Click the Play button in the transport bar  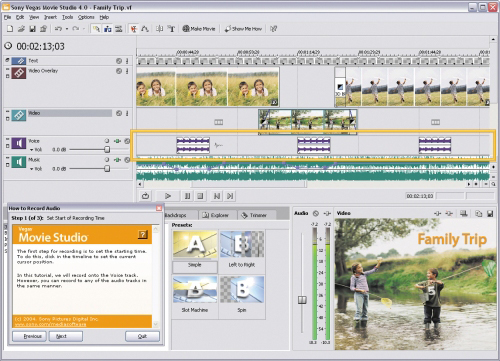point(168,196)
